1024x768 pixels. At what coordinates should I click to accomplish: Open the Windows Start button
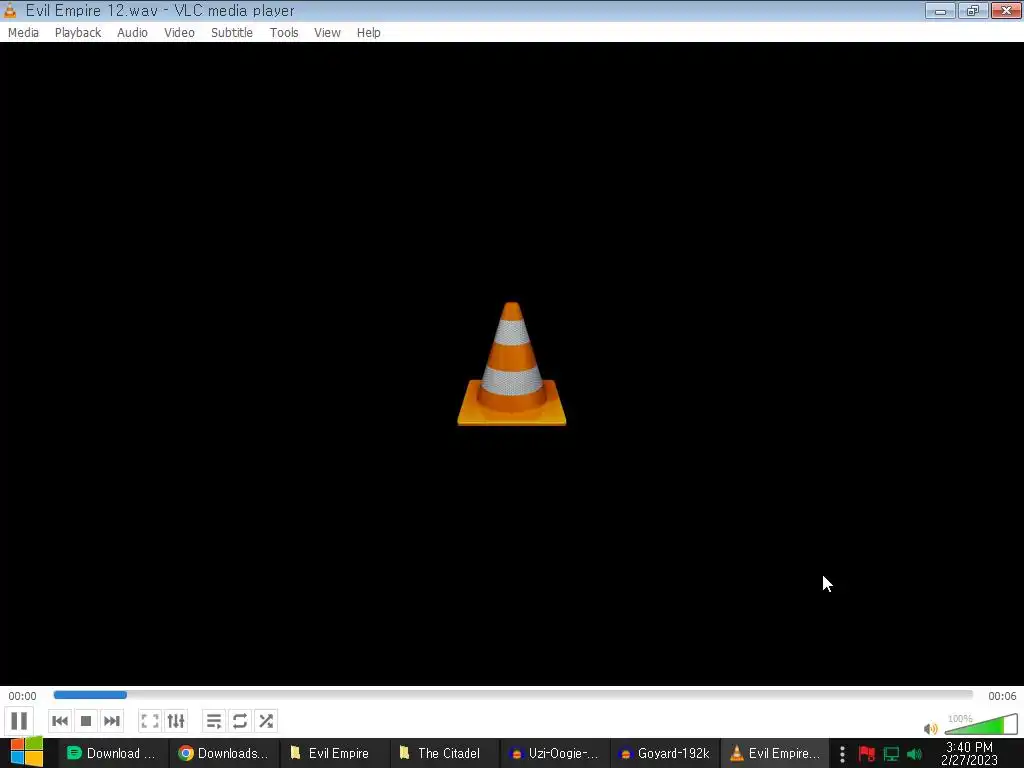[26, 752]
